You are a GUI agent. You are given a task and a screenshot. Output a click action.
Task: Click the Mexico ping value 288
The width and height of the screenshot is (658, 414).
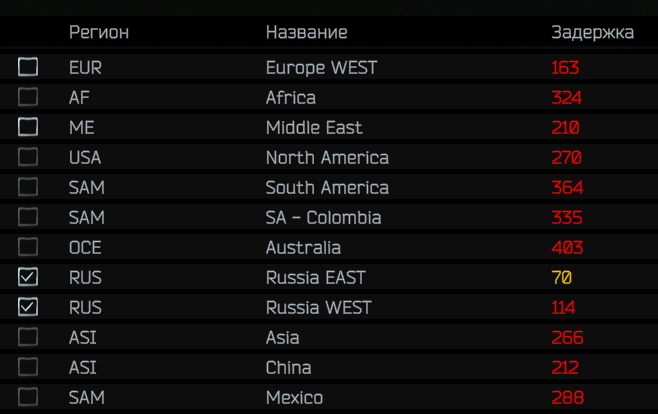[567, 398]
